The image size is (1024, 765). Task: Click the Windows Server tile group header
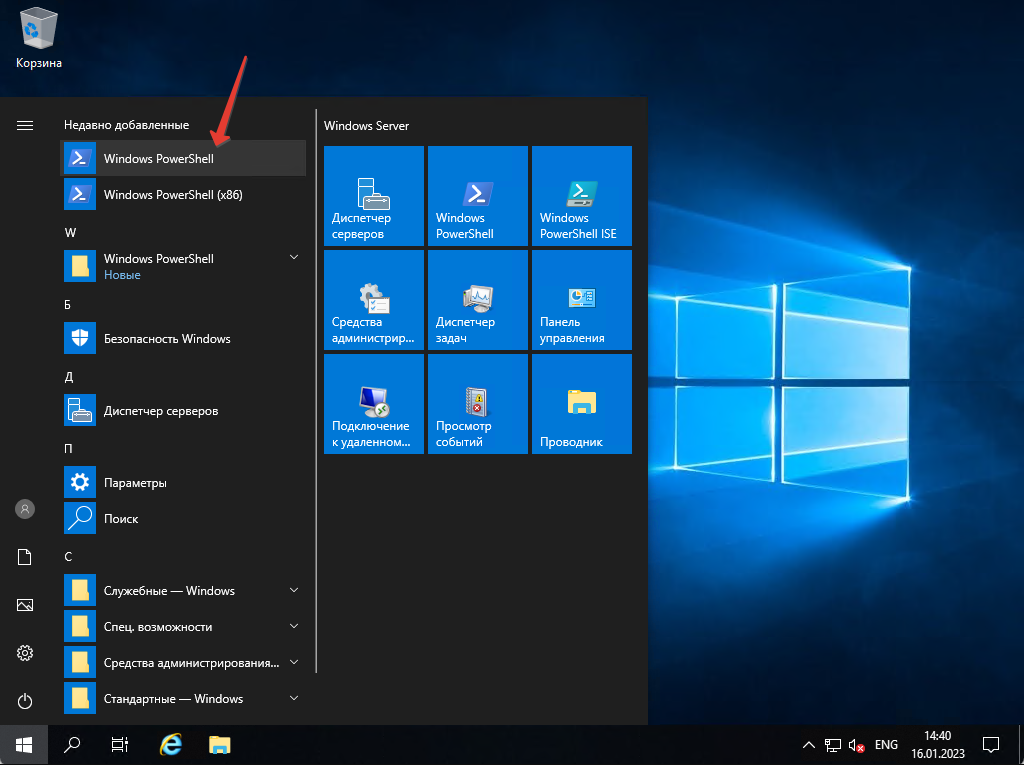[x=366, y=125]
